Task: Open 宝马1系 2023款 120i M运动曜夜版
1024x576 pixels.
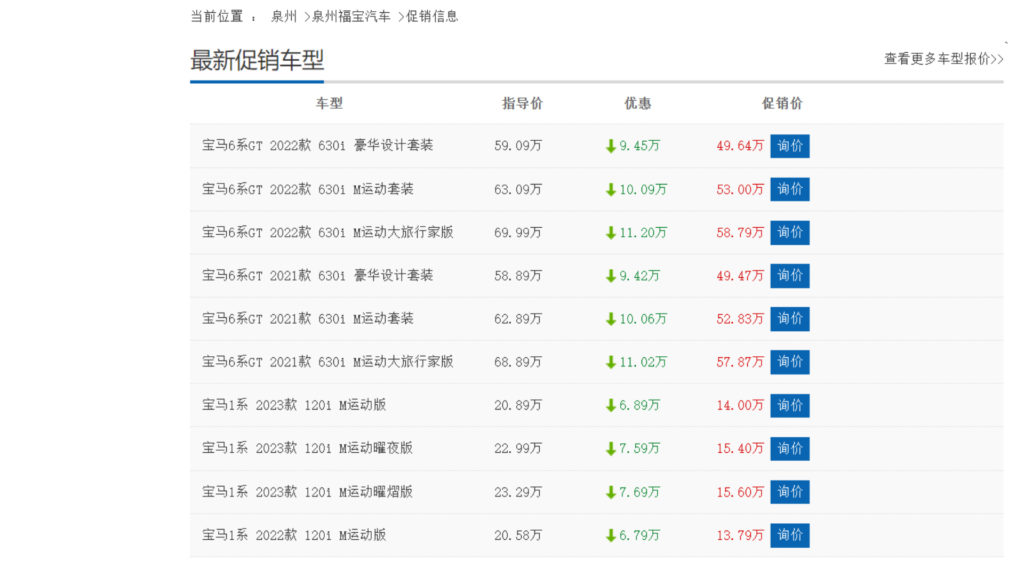Action: [x=307, y=449]
